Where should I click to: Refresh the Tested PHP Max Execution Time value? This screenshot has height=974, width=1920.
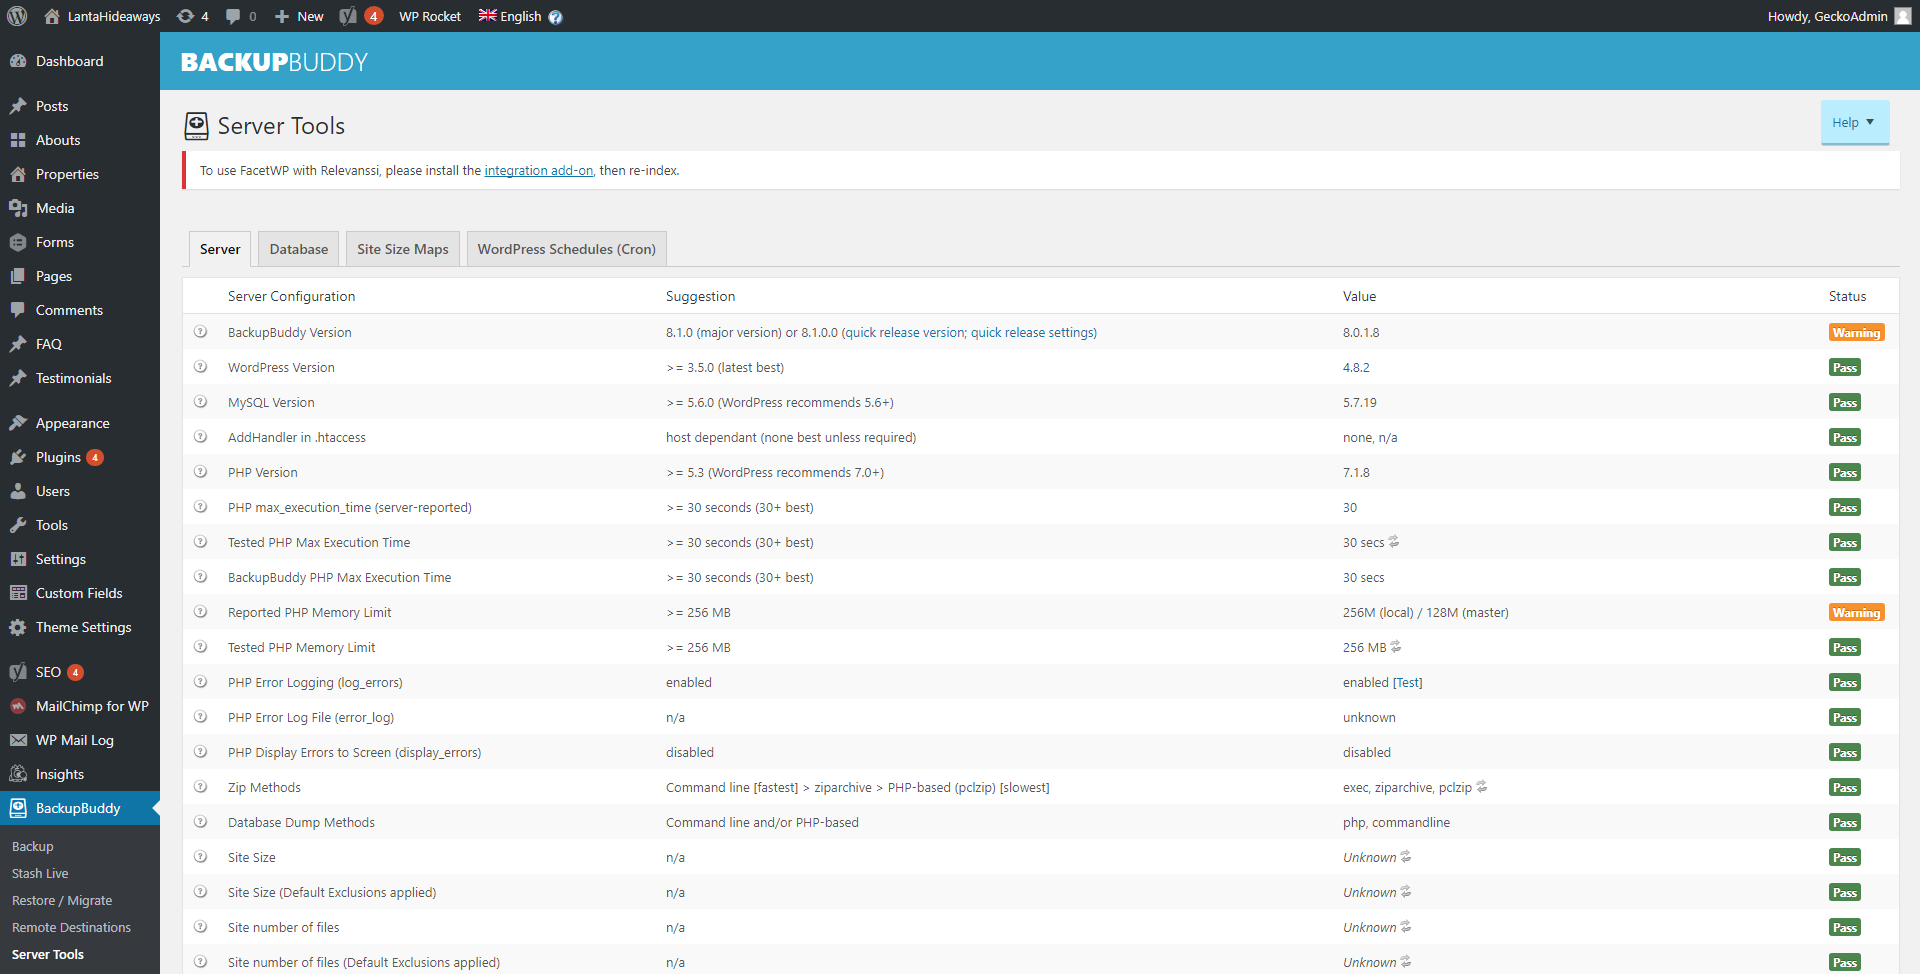click(x=1394, y=542)
